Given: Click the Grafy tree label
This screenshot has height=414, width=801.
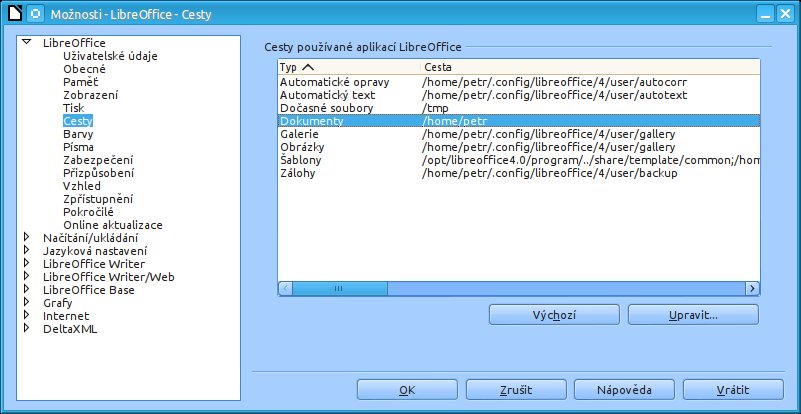Looking at the screenshot, I should pyautogui.click(x=57, y=303).
